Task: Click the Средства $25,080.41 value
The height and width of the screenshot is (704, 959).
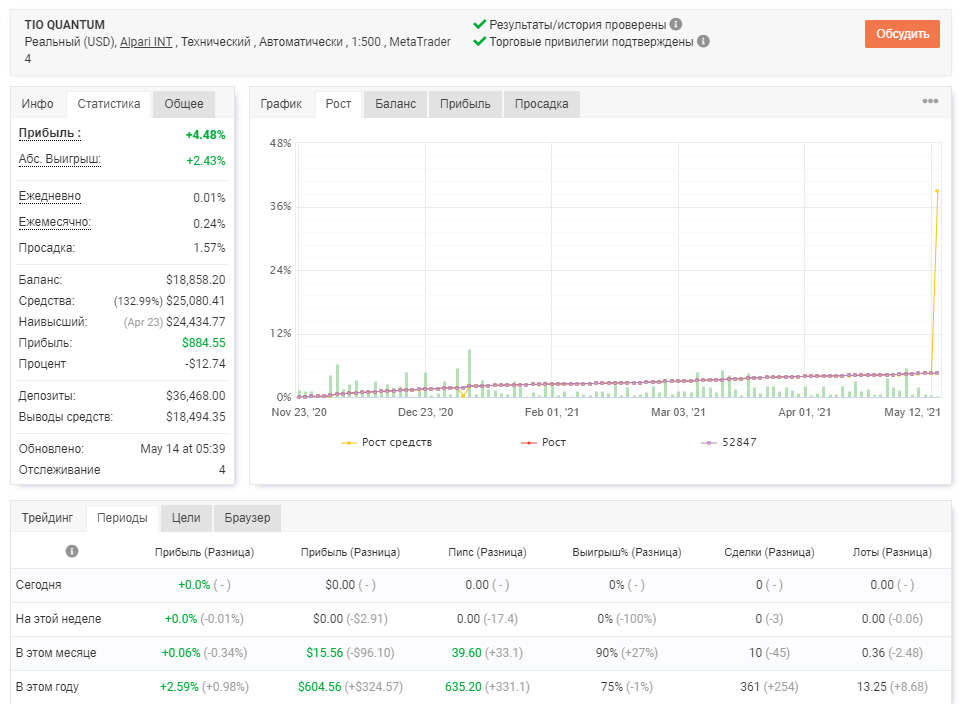Action: (x=196, y=300)
